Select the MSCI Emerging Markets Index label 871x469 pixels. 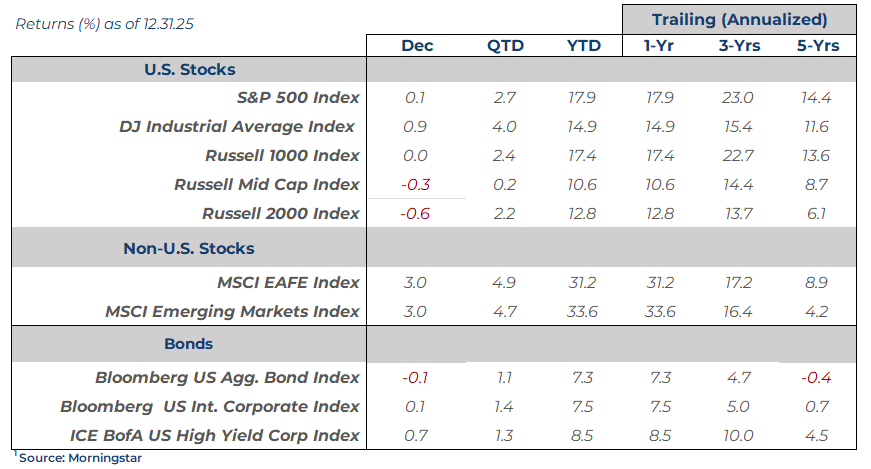(233, 311)
